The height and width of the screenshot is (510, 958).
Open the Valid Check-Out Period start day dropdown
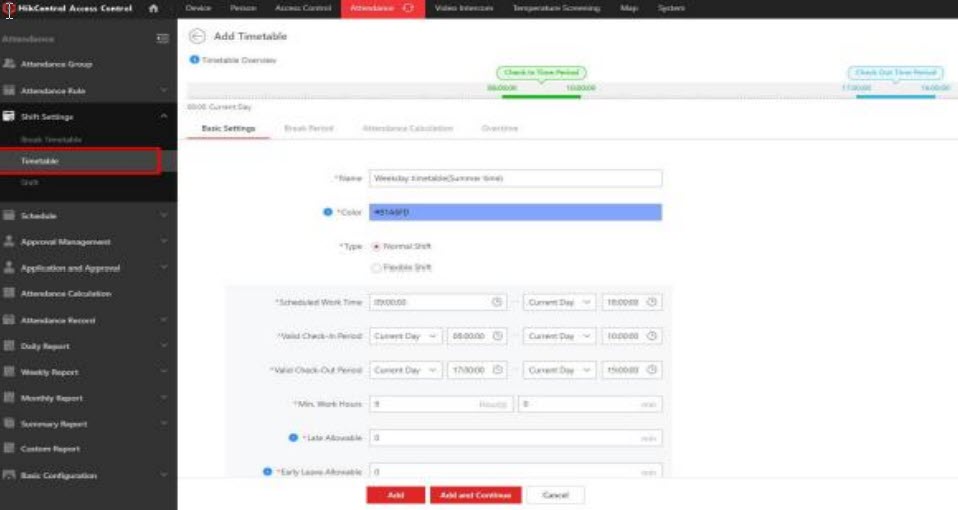coord(405,370)
